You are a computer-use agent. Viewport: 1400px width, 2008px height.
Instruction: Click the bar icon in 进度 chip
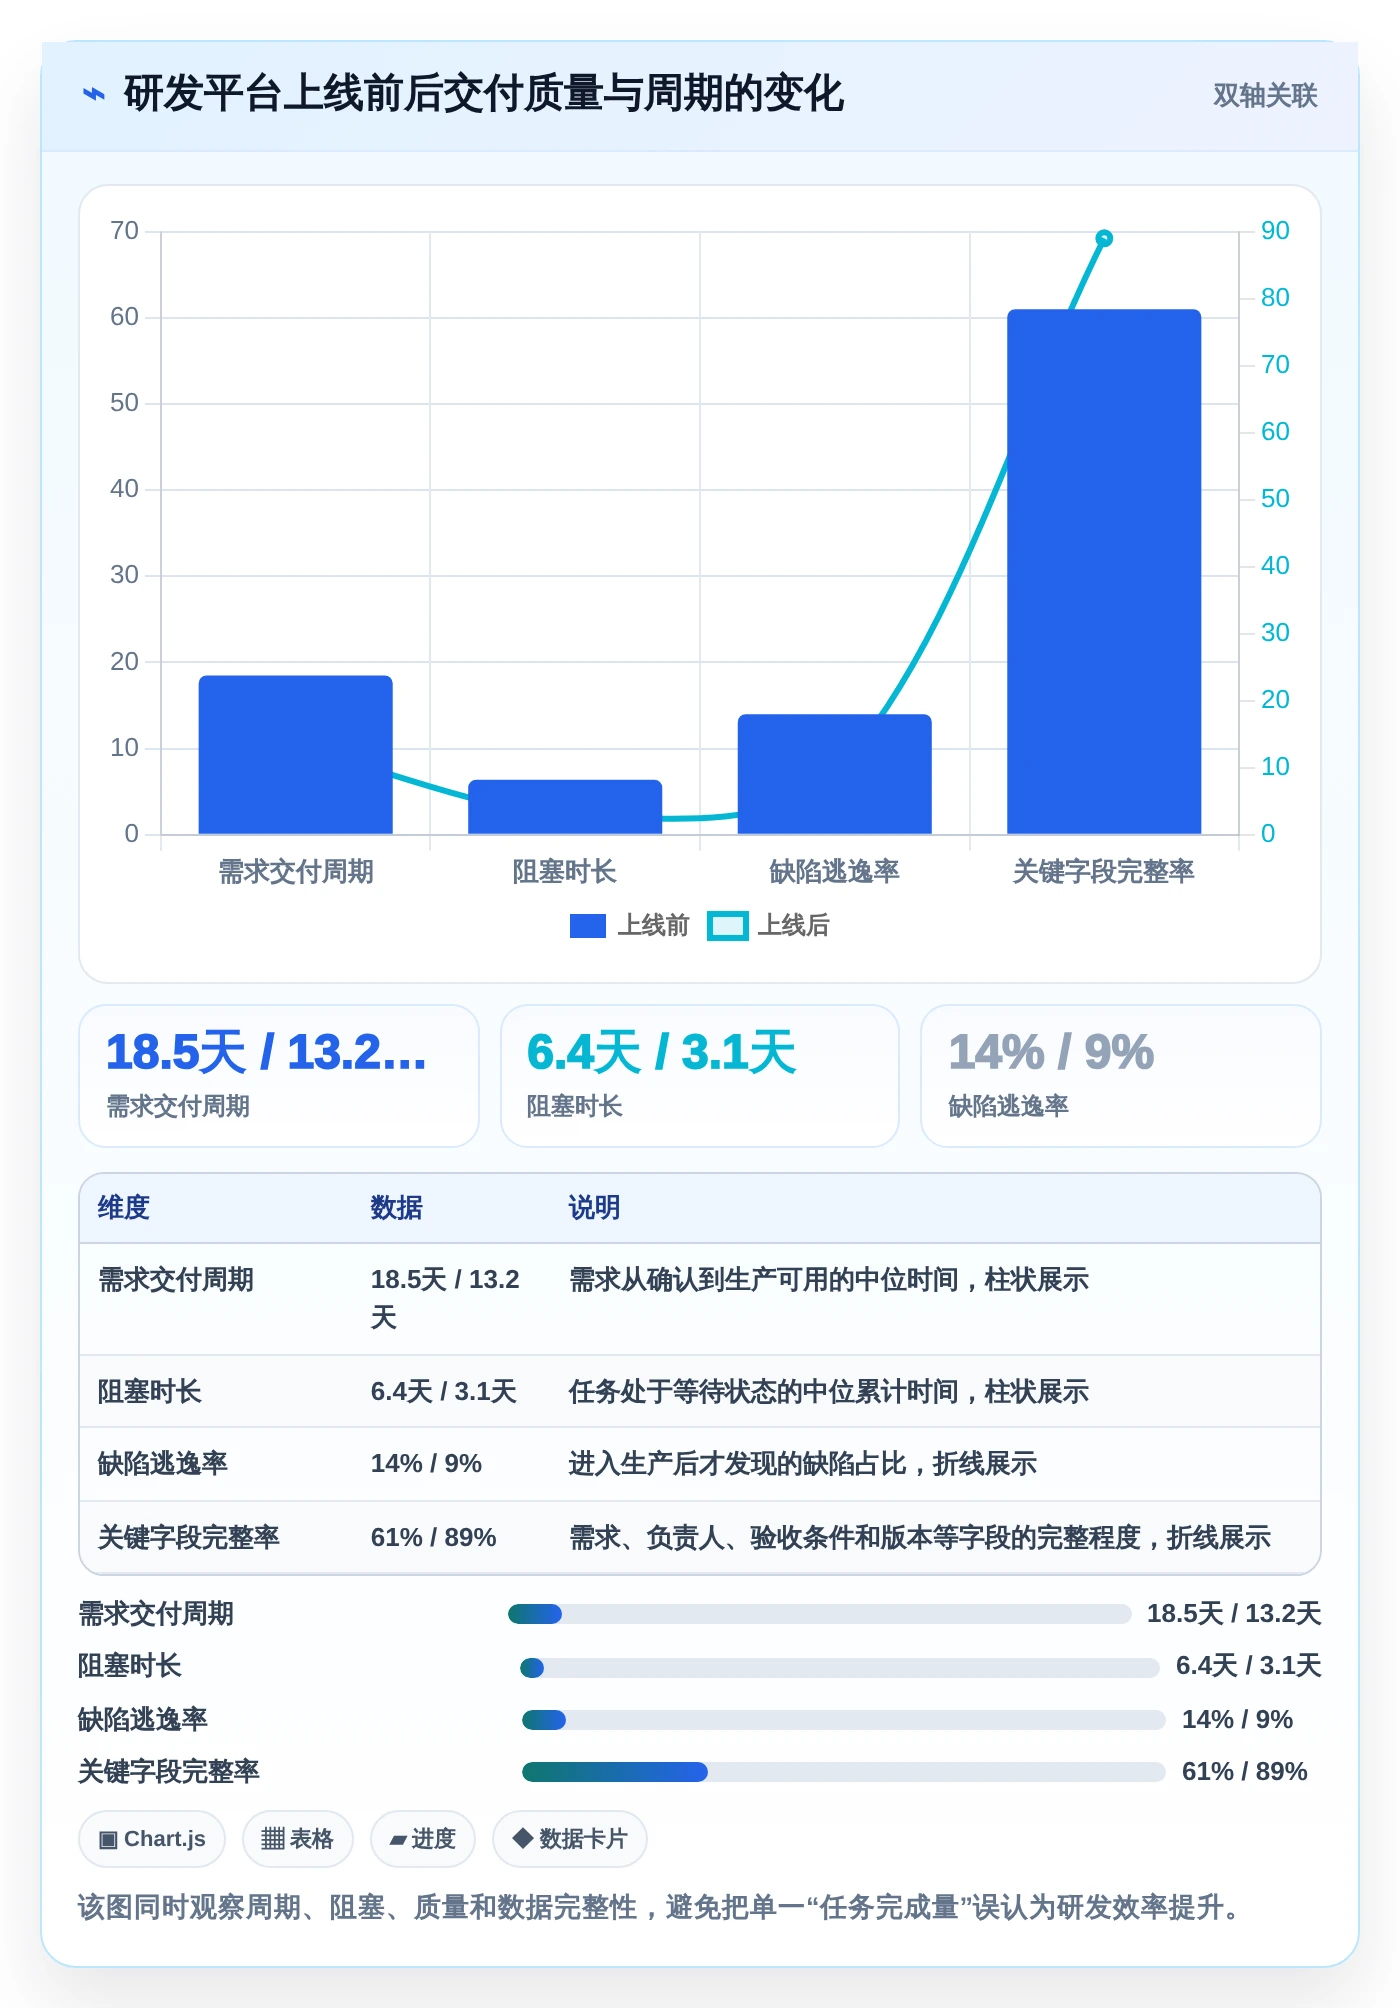pos(398,1840)
